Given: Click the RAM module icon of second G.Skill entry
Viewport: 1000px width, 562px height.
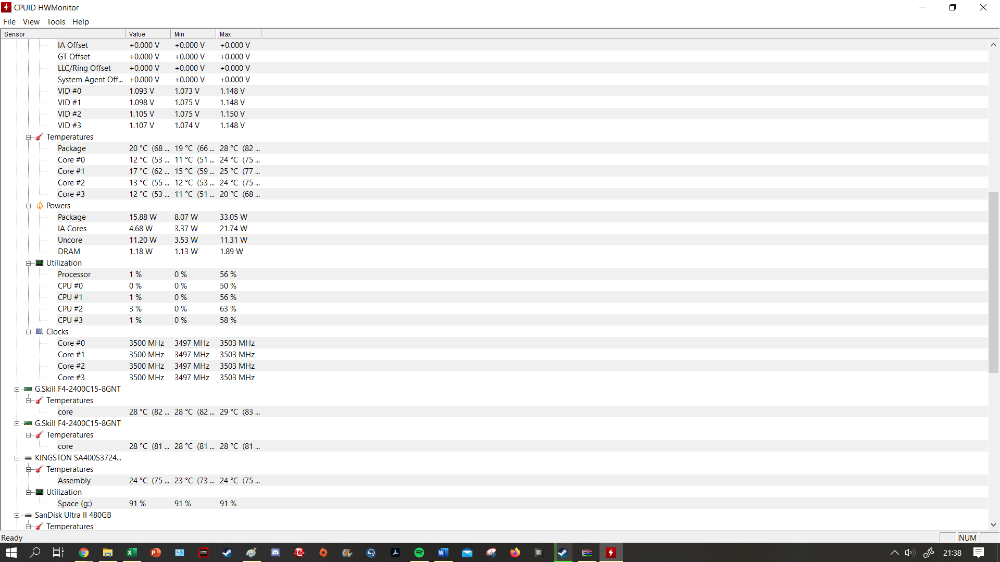Looking at the screenshot, I should (x=28, y=423).
